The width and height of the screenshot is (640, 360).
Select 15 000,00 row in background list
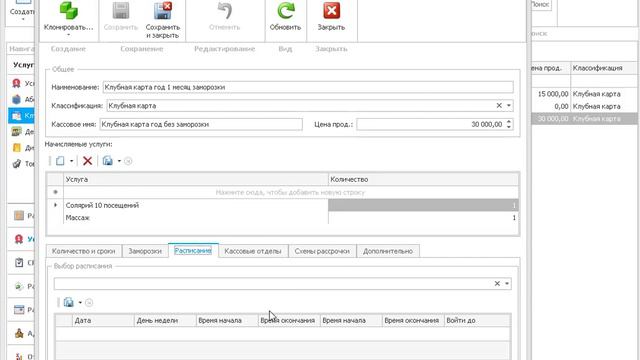click(x=585, y=94)
